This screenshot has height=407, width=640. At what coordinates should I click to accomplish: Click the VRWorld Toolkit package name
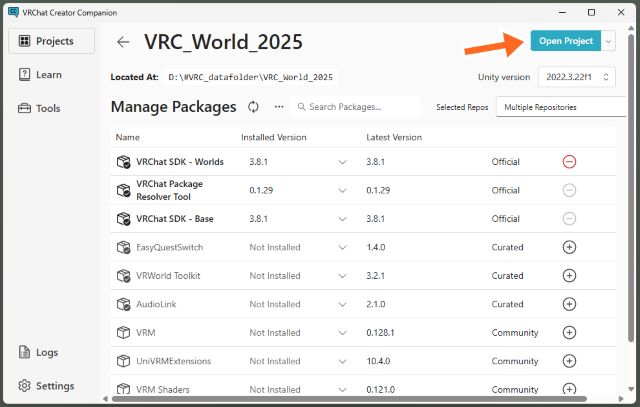pyautogui.click(x=168, y=276)
